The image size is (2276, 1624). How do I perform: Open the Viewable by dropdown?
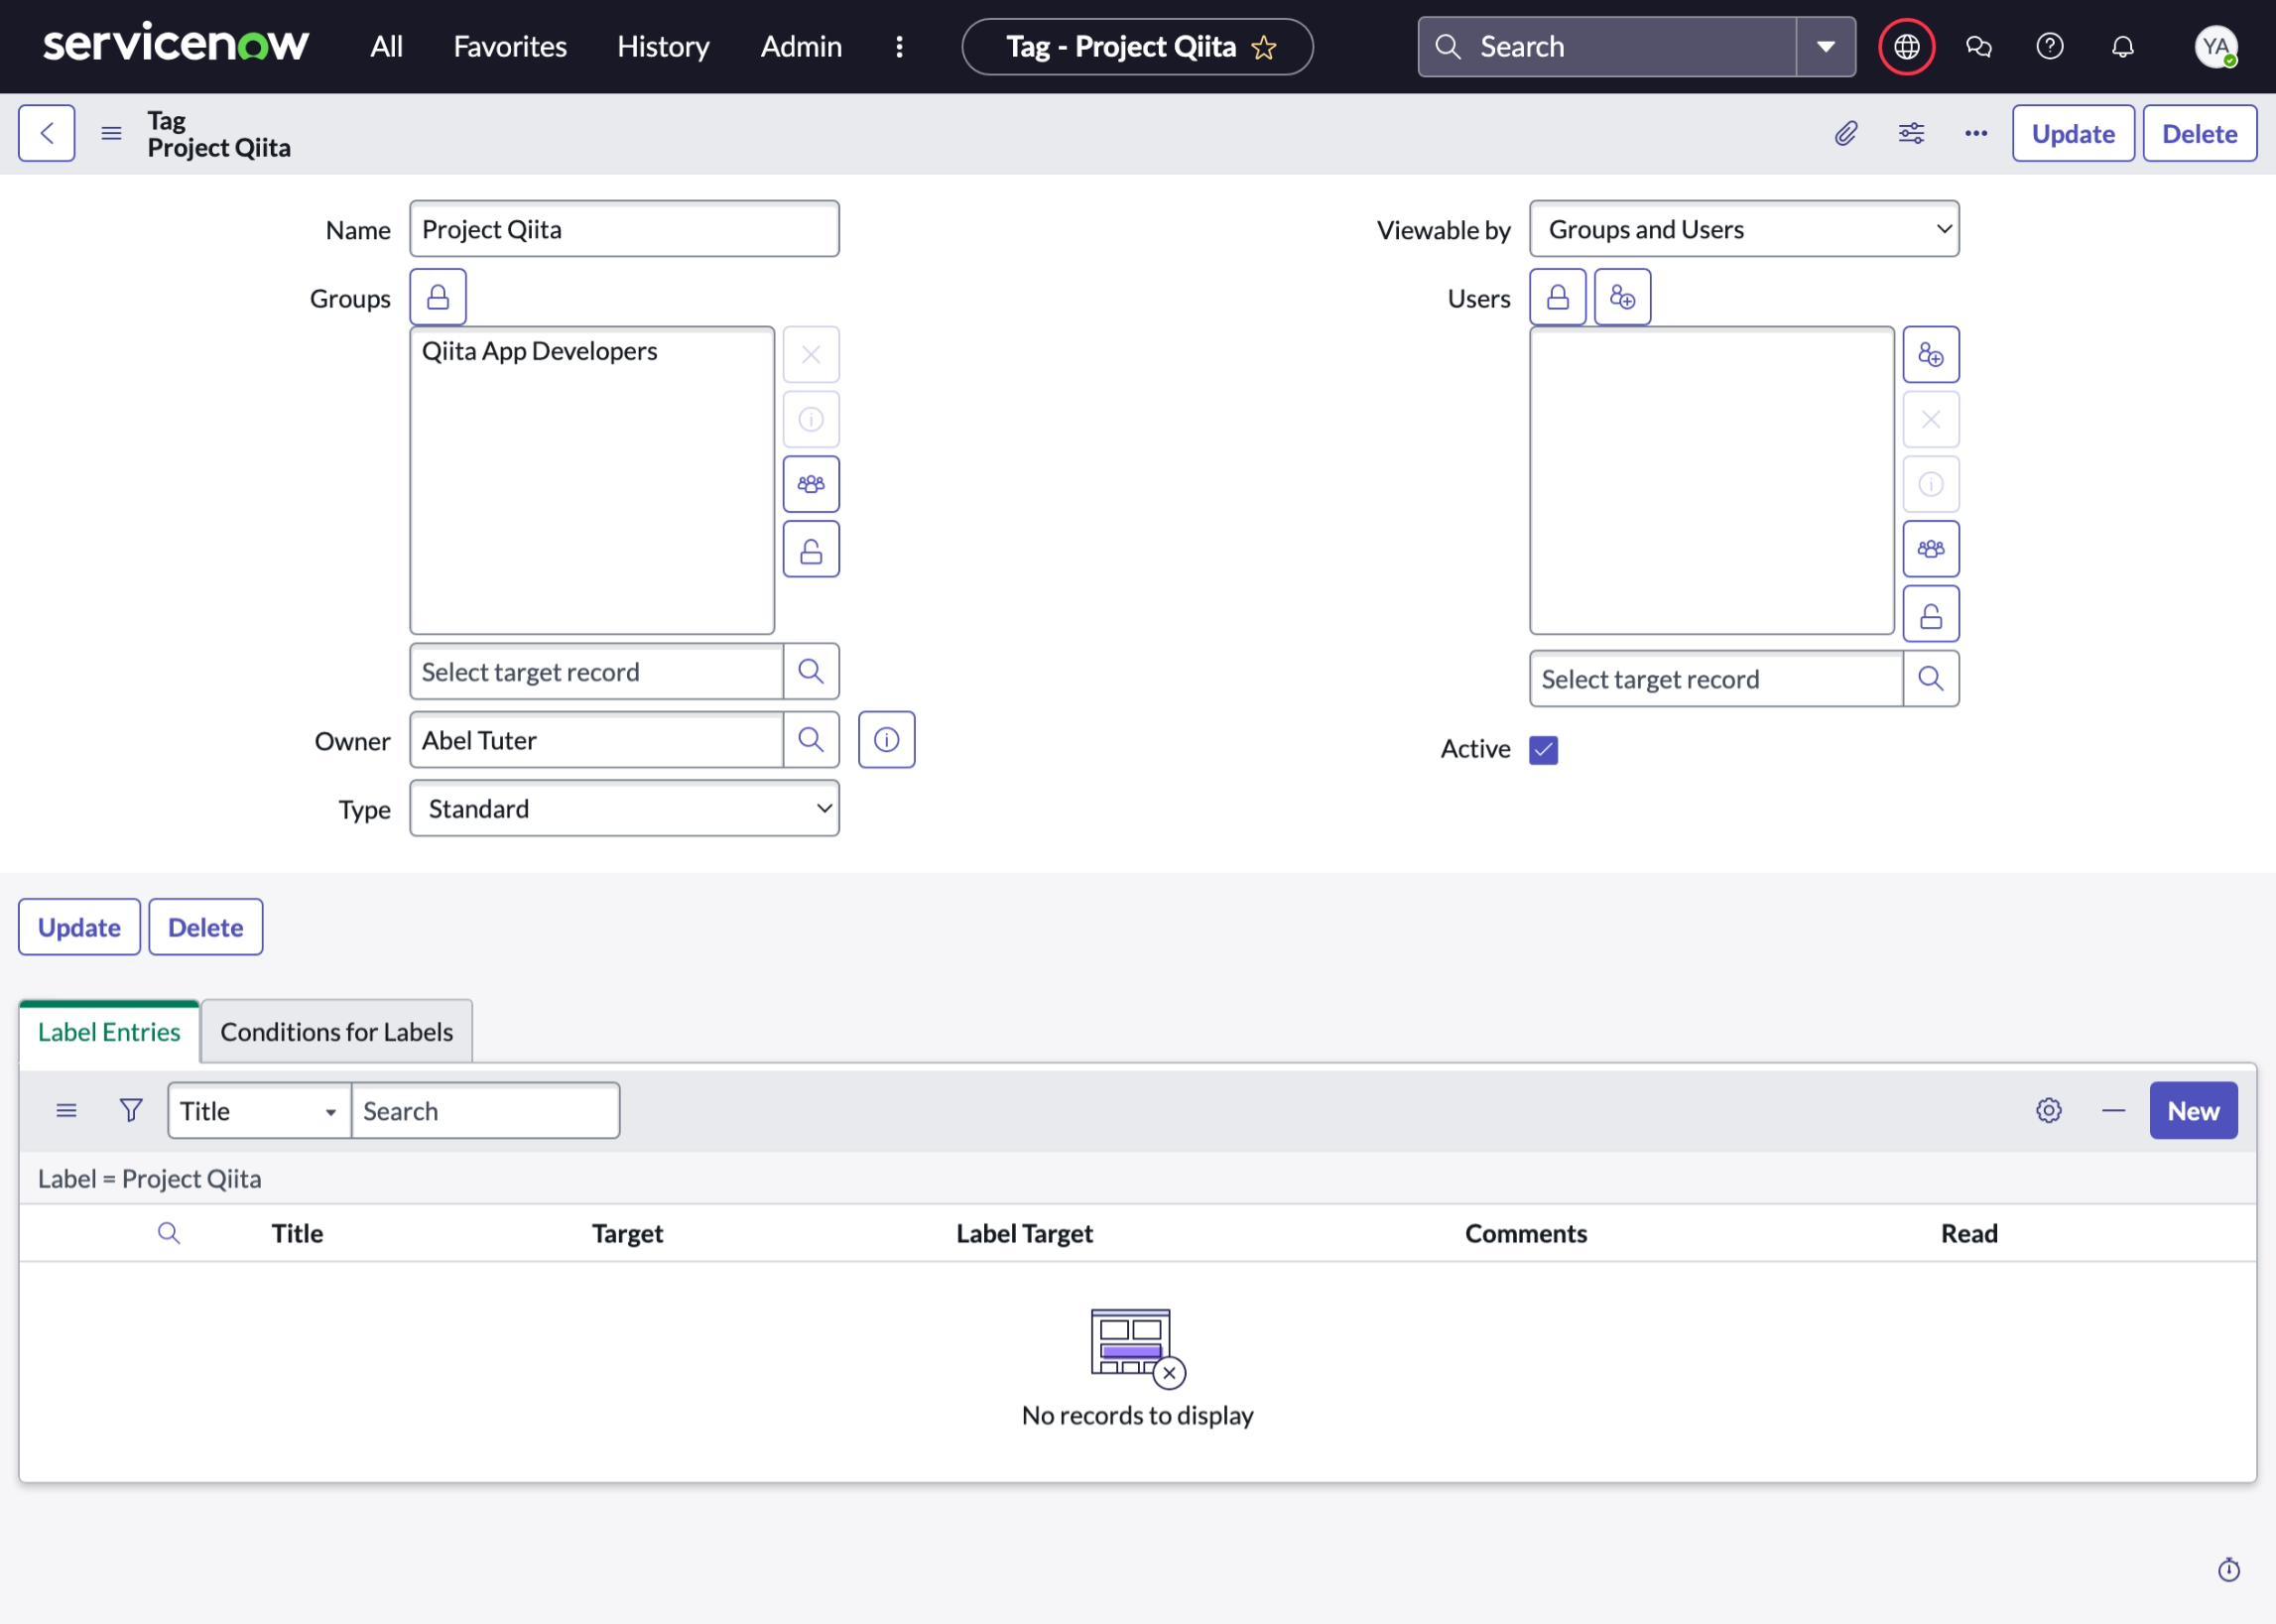point(1743,228)
